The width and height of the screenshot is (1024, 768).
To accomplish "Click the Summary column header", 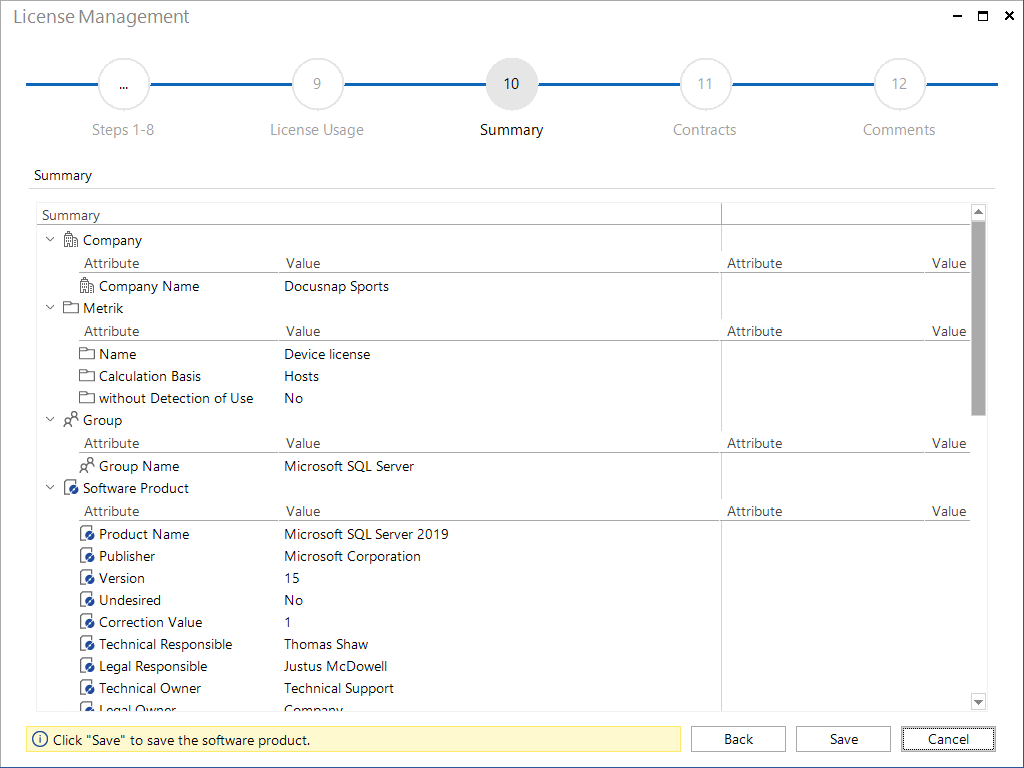I will click(x=379, y=215).
